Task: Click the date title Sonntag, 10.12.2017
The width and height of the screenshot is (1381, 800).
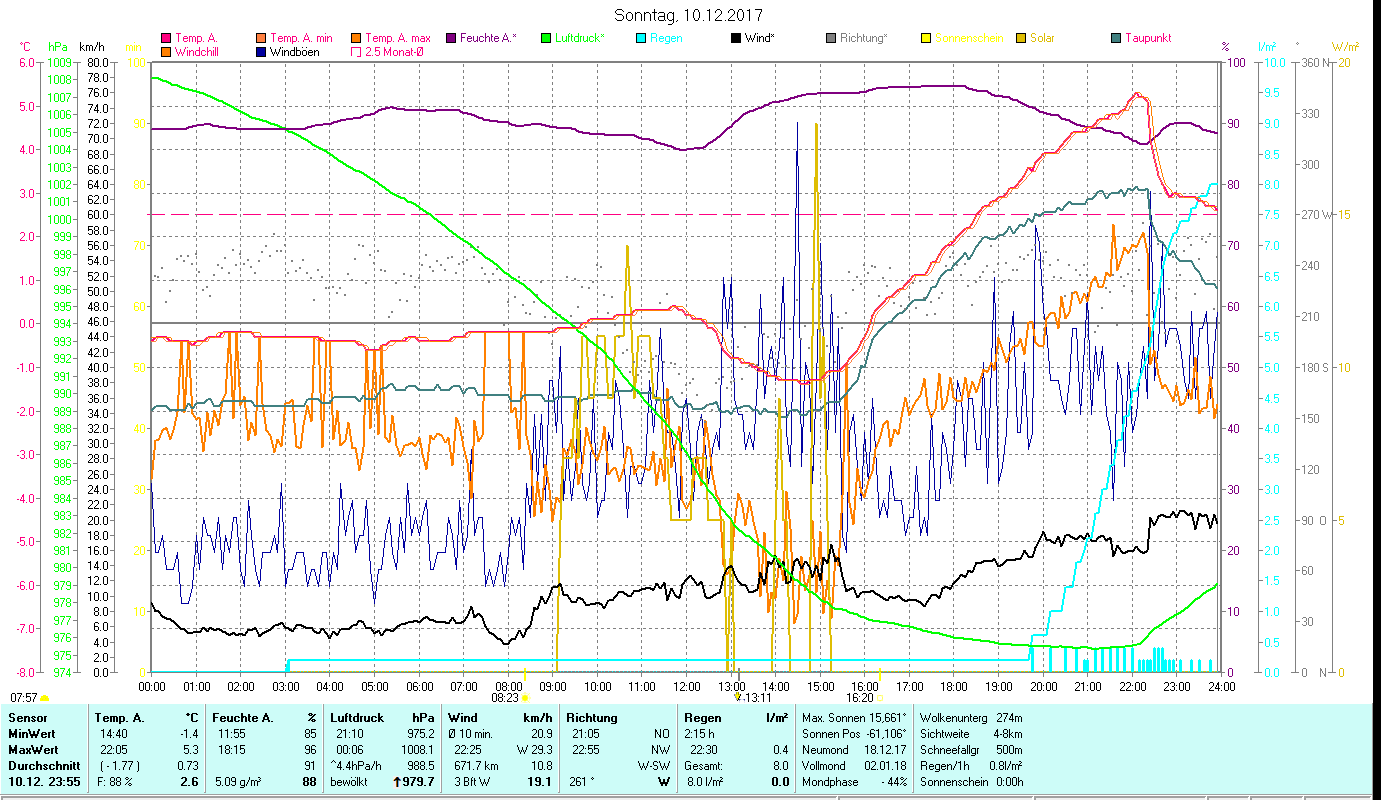Action: [x=690, y=15]
